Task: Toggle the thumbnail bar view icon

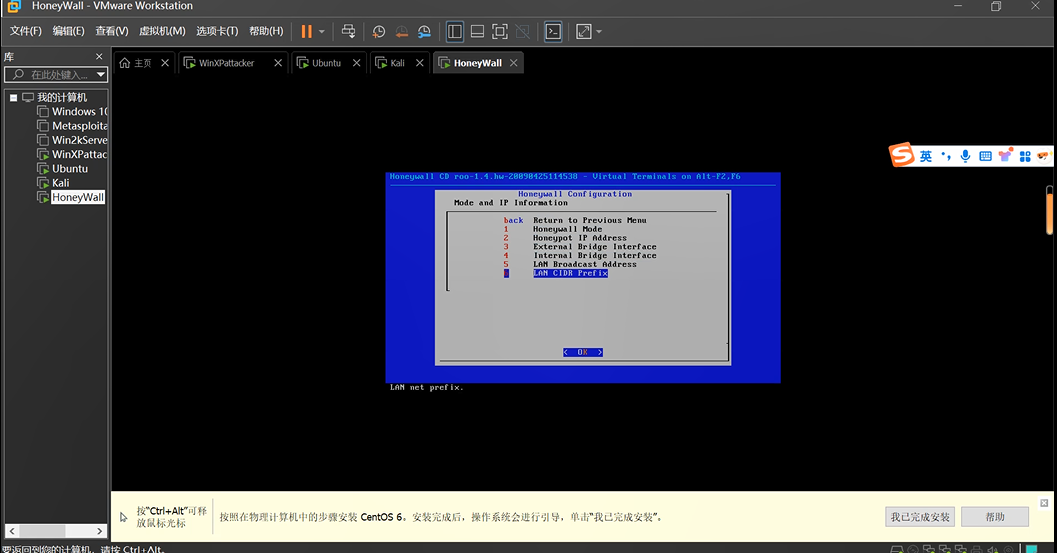Action: [477, 32]
